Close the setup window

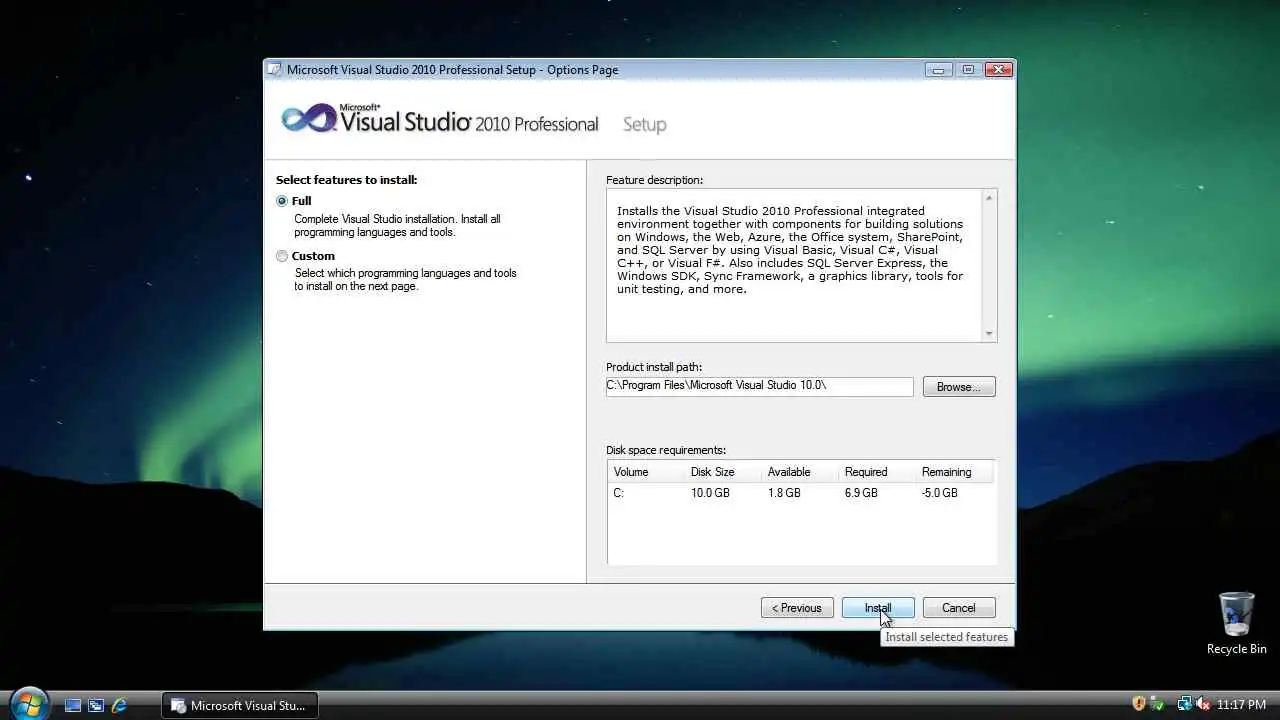tap(998, 70)
